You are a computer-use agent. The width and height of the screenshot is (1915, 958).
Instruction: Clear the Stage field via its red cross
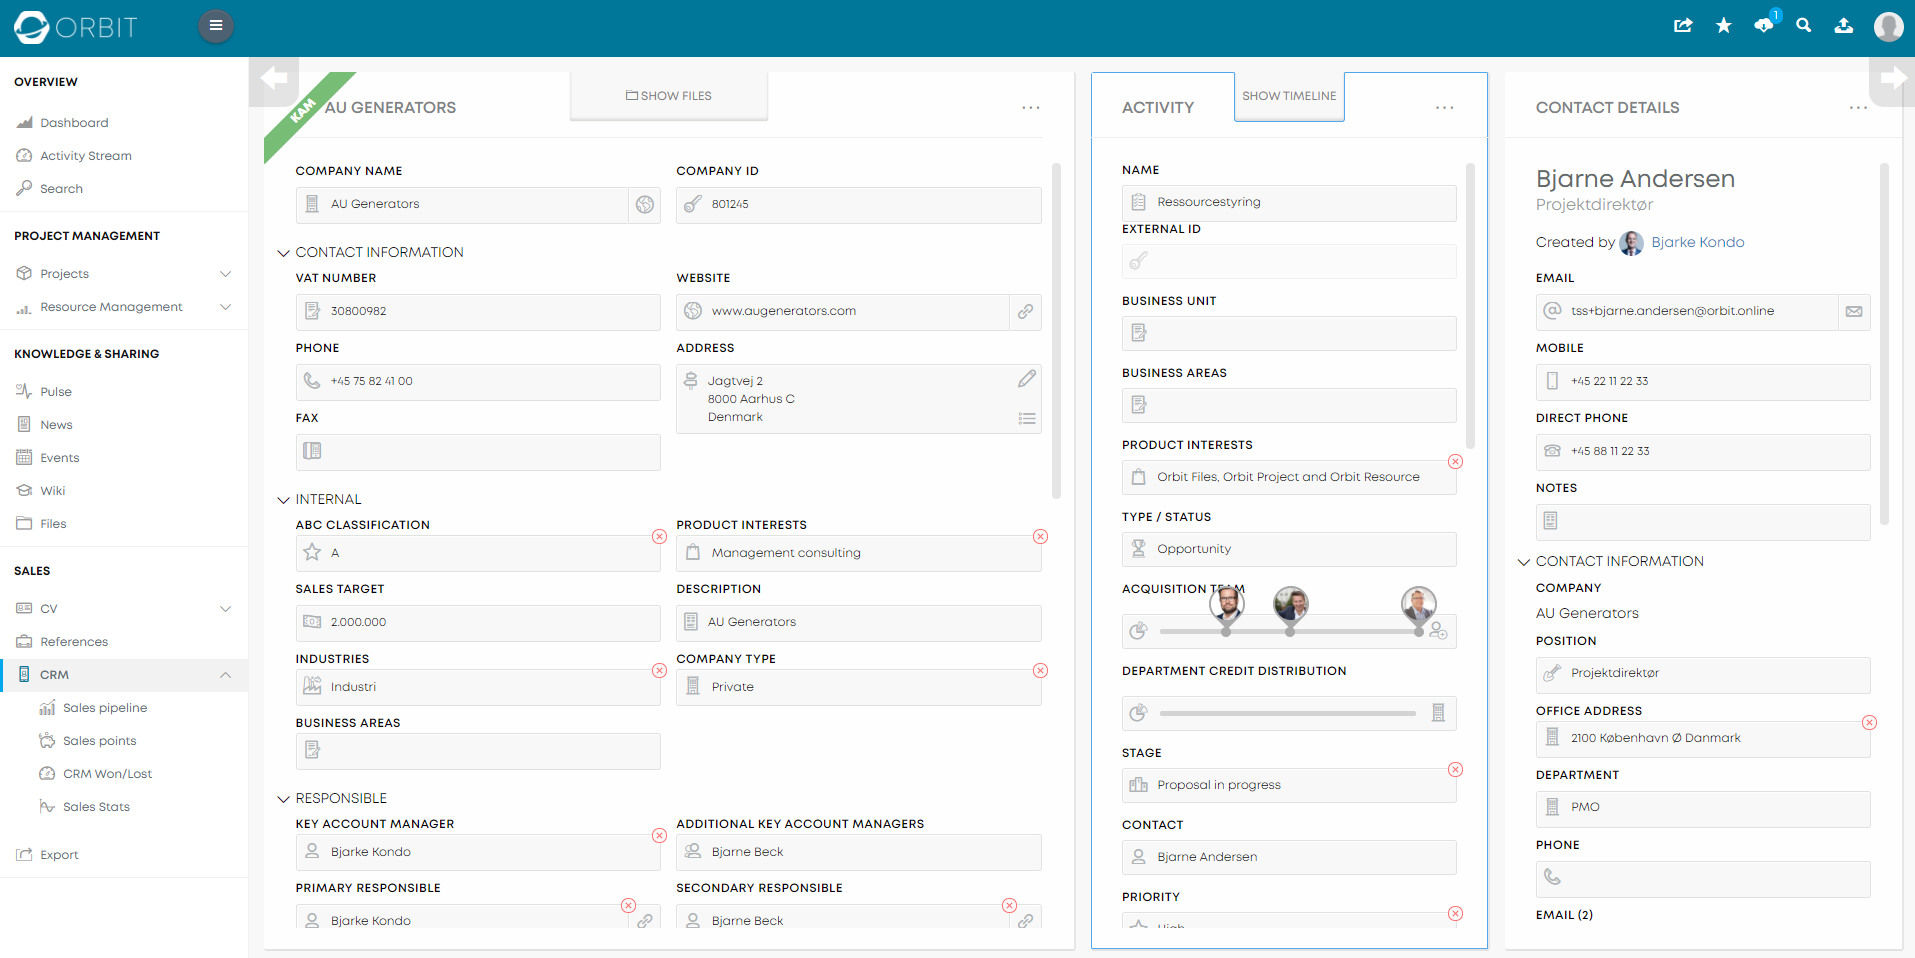click(1456, 770)
